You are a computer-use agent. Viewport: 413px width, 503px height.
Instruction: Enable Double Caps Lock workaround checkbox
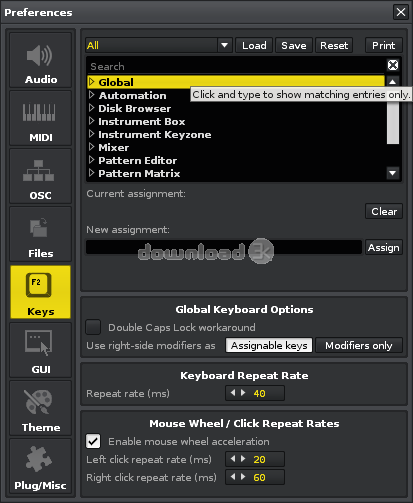point(93,327)
